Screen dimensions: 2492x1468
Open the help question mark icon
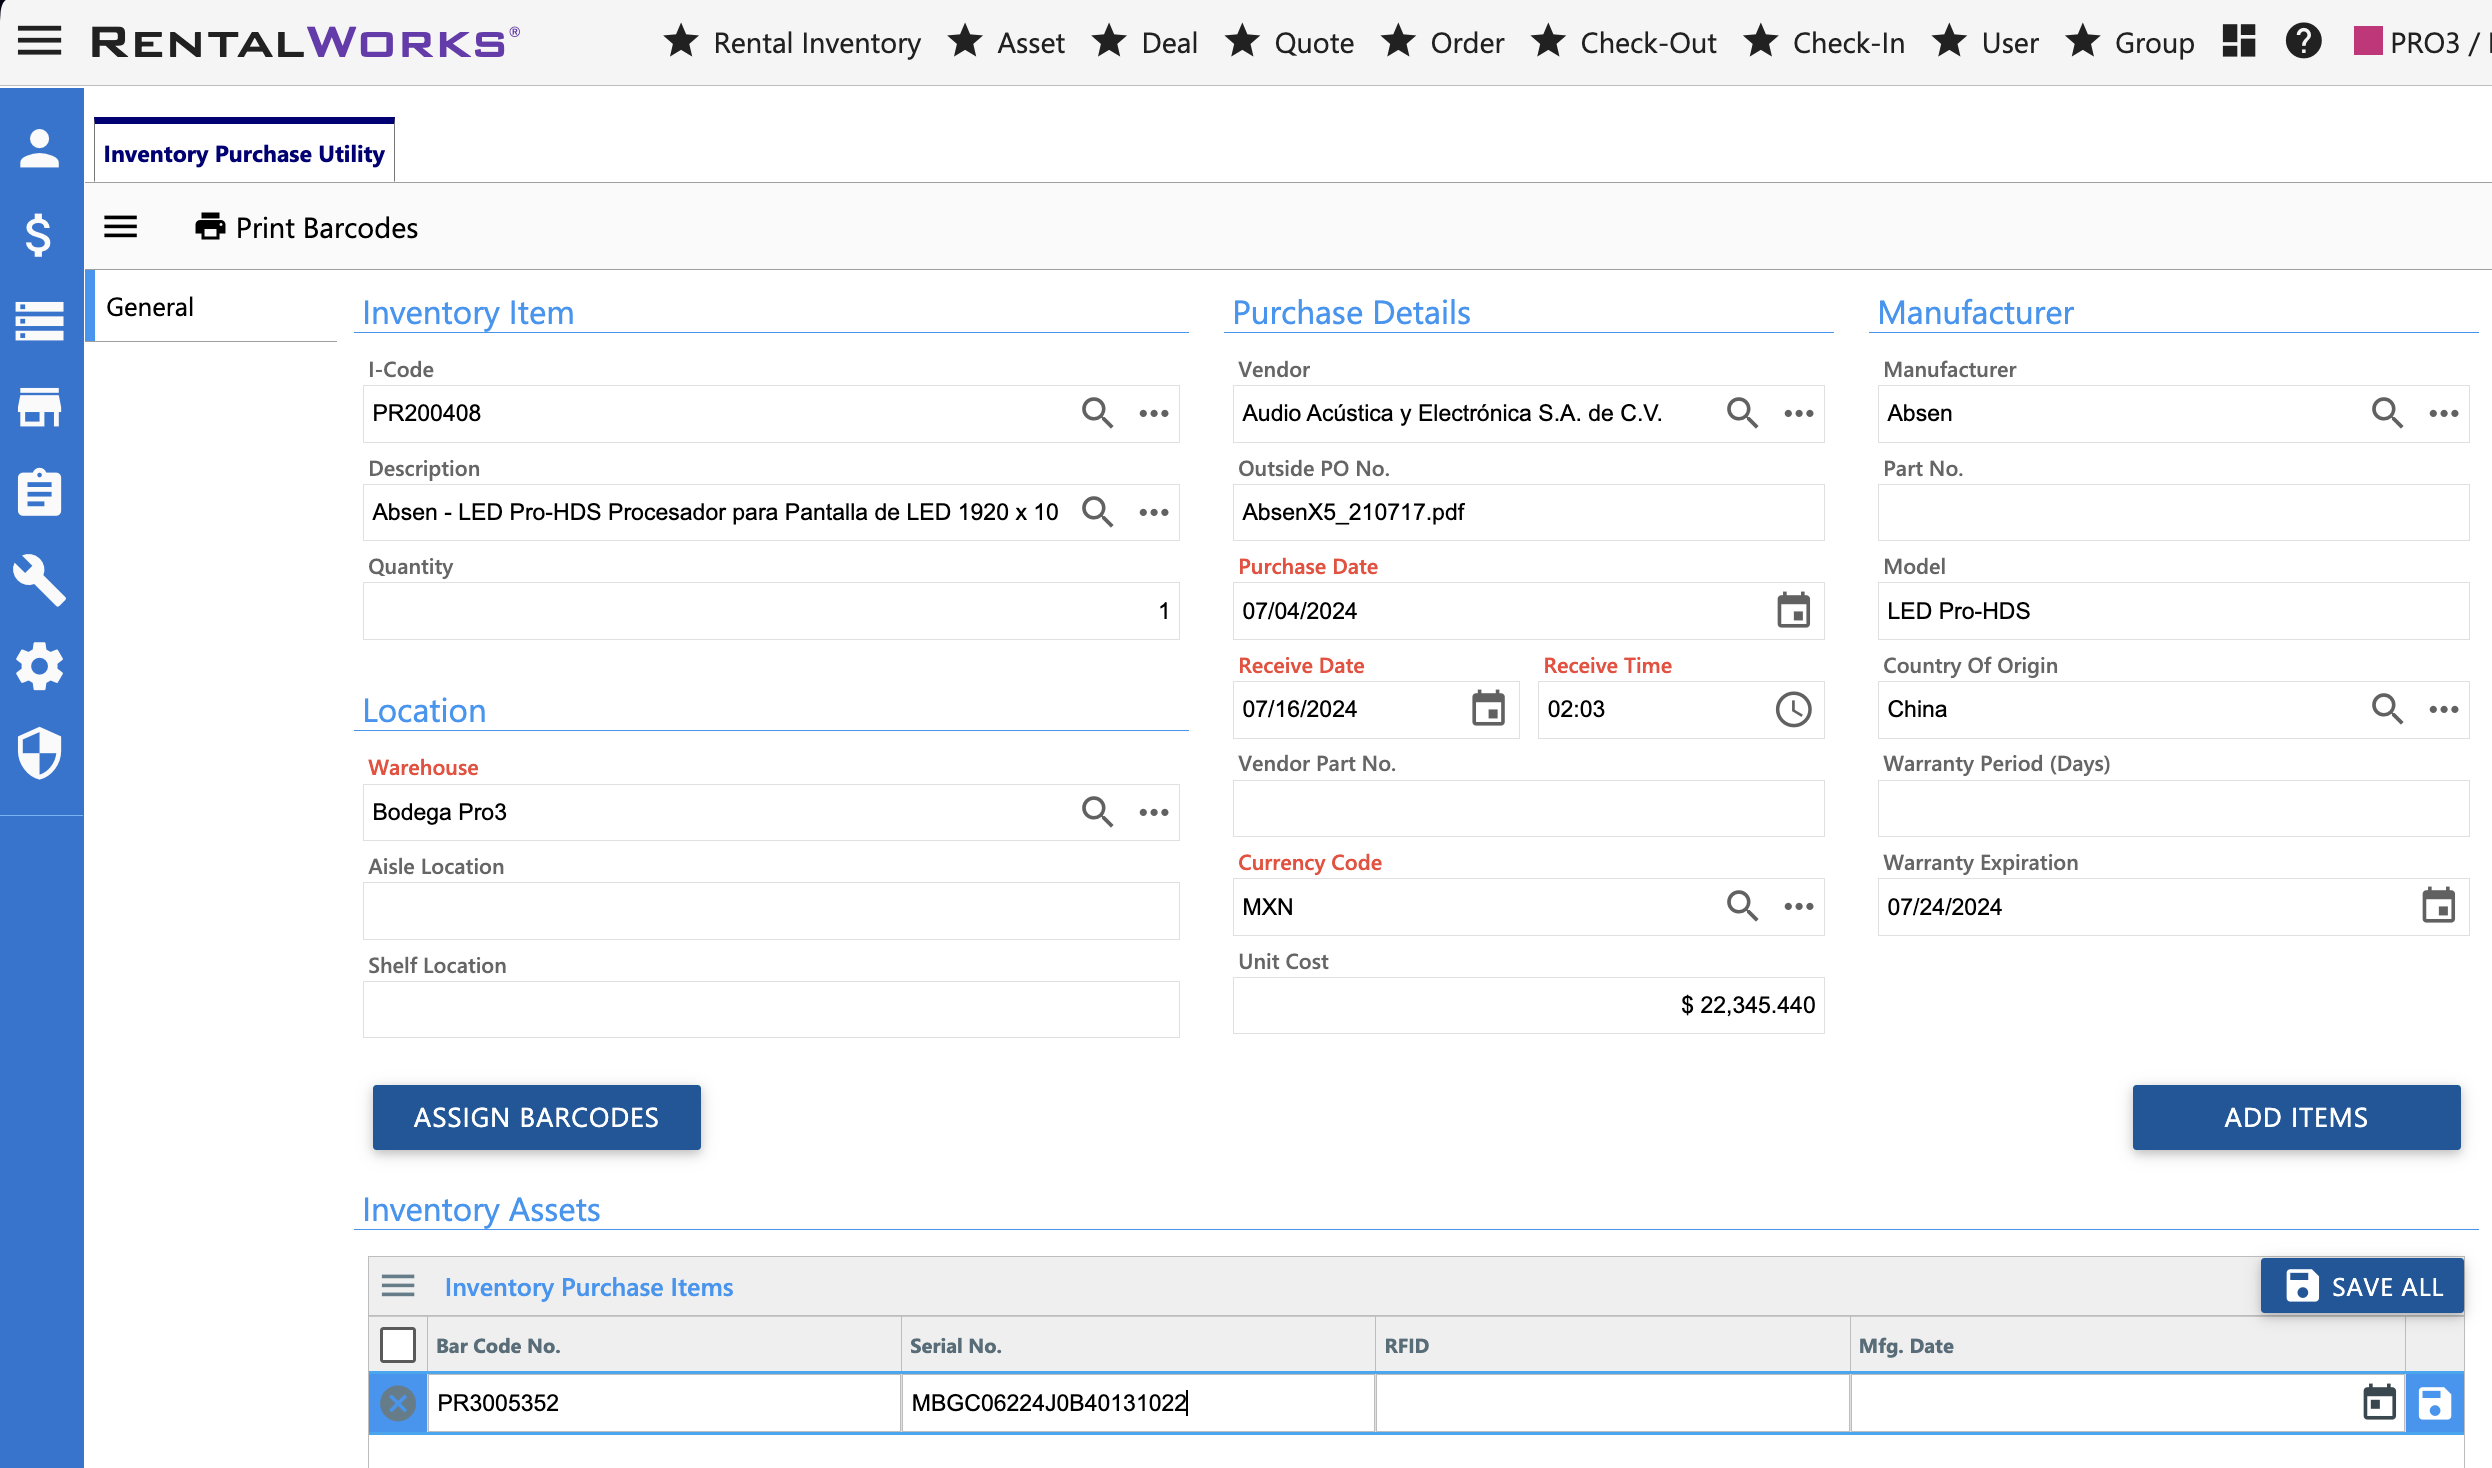click(2304, 42)
